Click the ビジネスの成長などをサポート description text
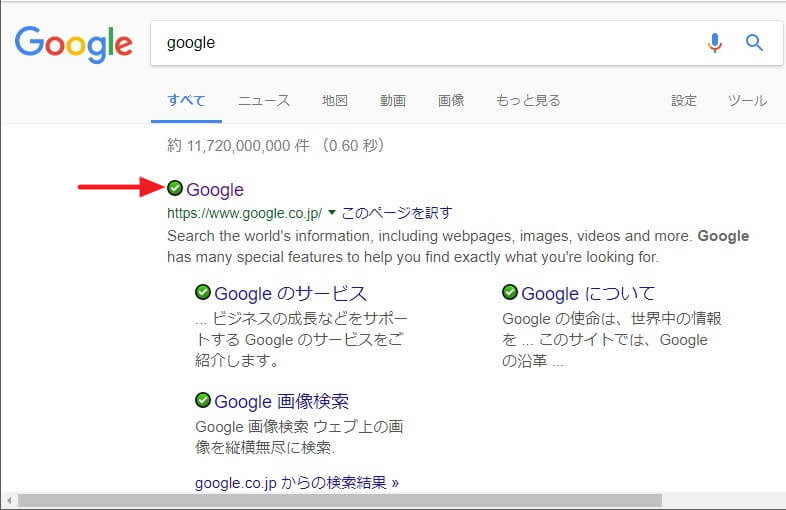This screenshot has height=510, width=786. click(x=301, y=339)
